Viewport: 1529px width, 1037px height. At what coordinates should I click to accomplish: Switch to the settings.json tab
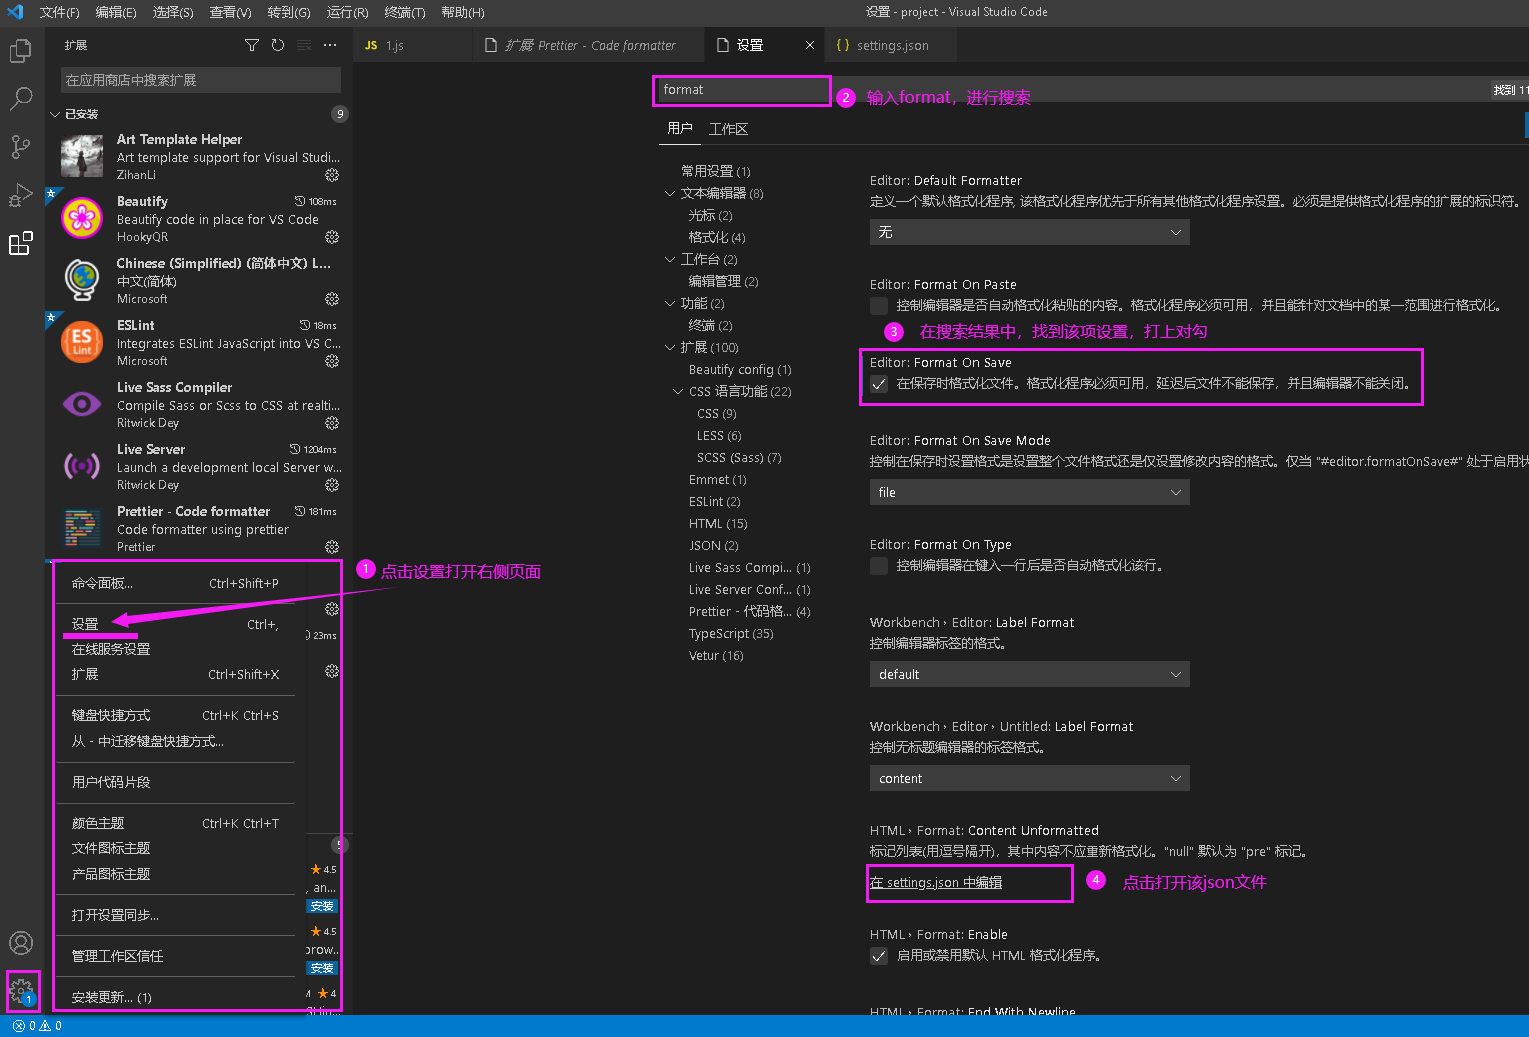click(892, 45)
